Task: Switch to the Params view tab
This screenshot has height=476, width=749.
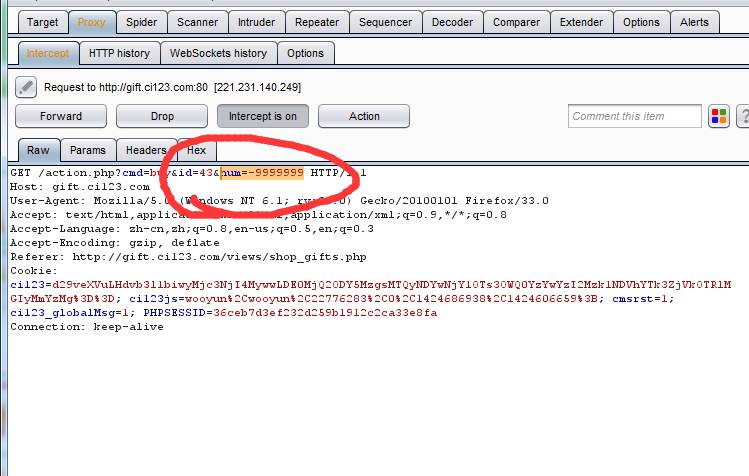Action: [88, 150]
